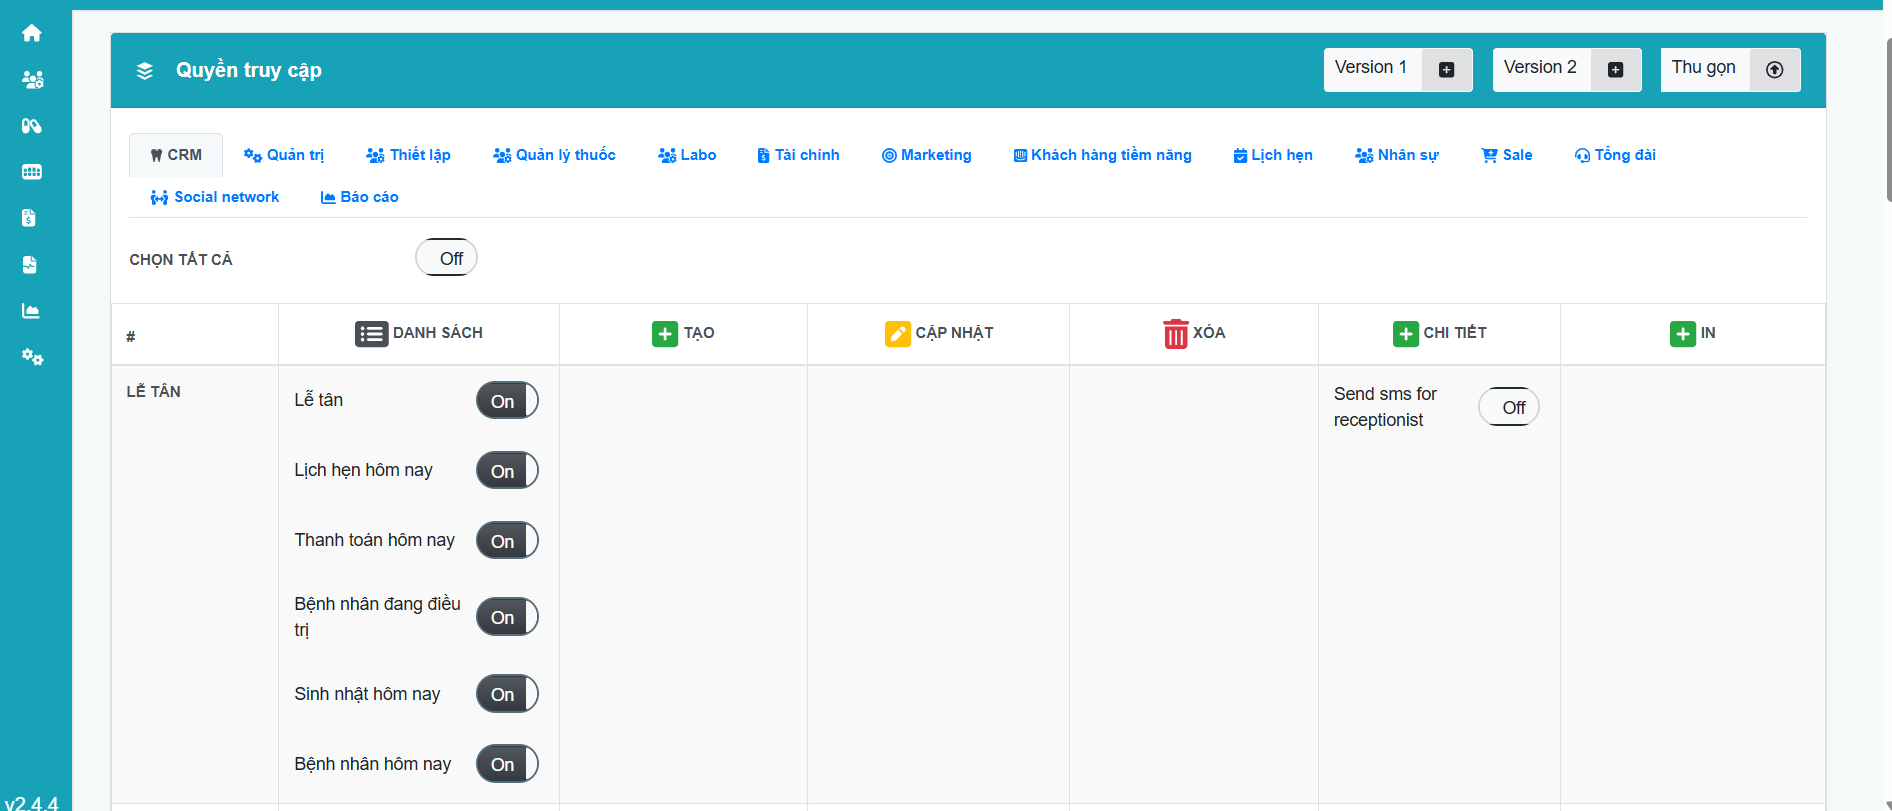Click the 'Social network' tab link
The height and width of the screenshot is (811, 1892).
(215, 197)
